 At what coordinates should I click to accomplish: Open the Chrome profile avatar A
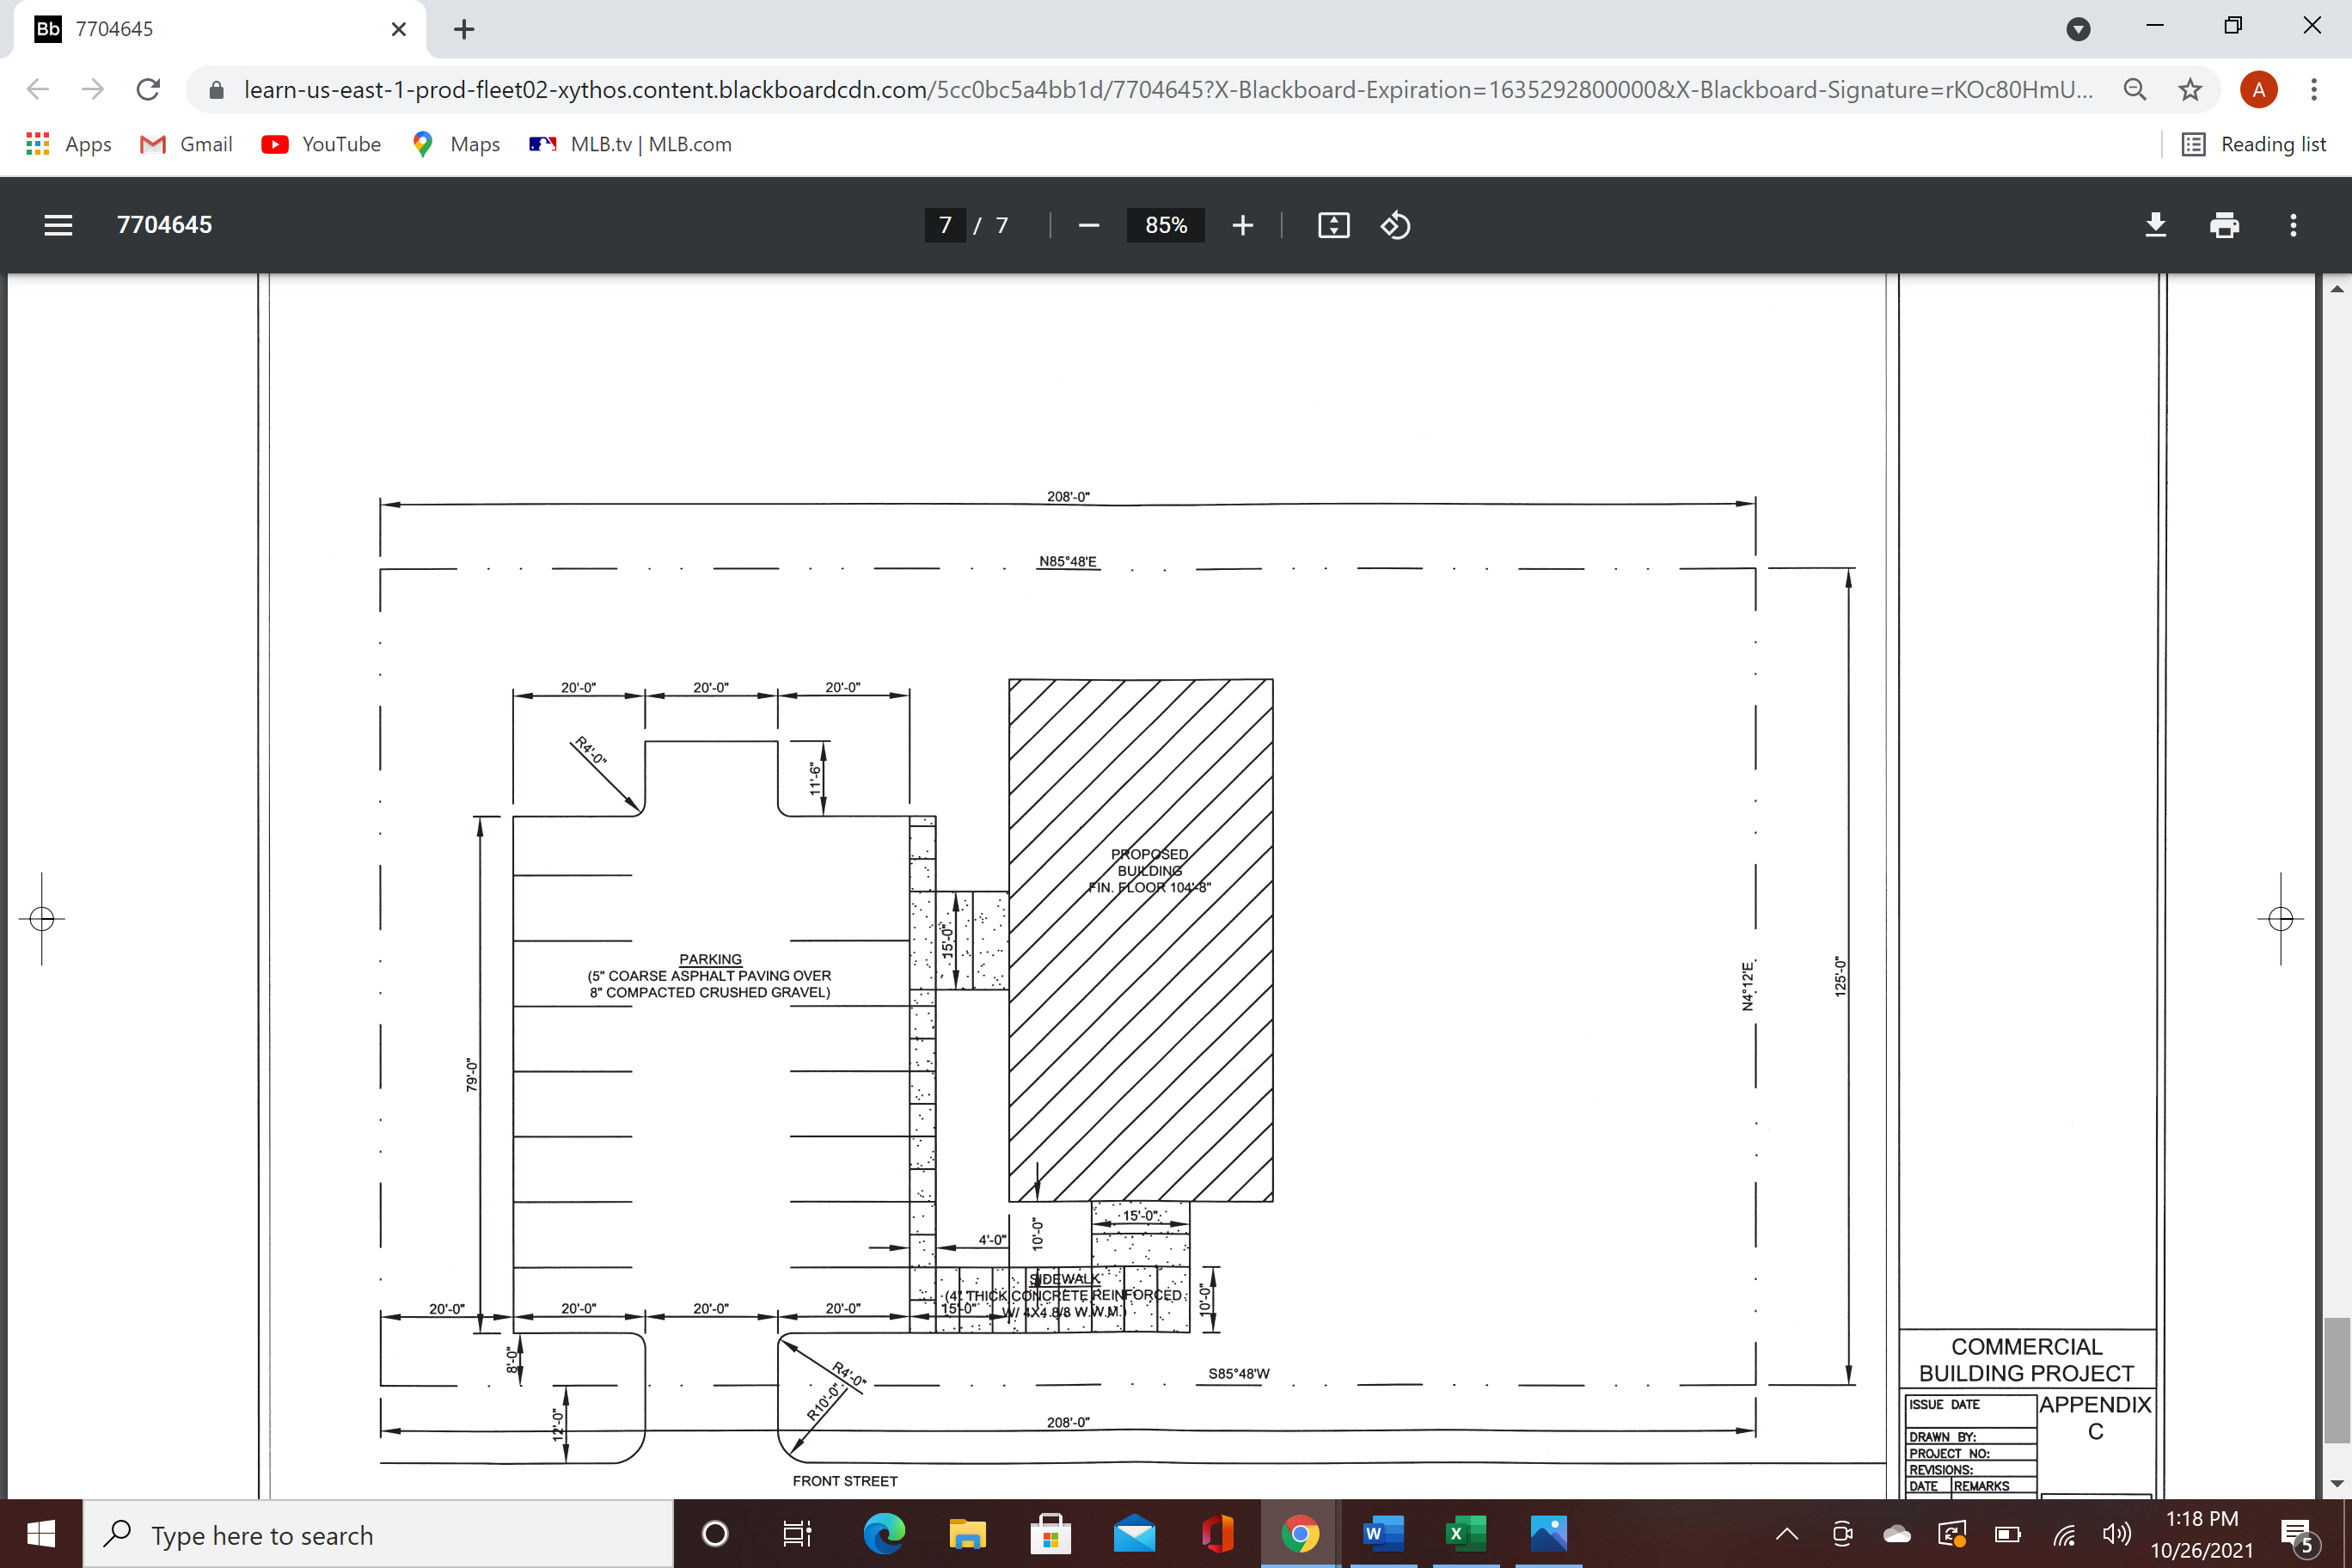pos(2259,89)
